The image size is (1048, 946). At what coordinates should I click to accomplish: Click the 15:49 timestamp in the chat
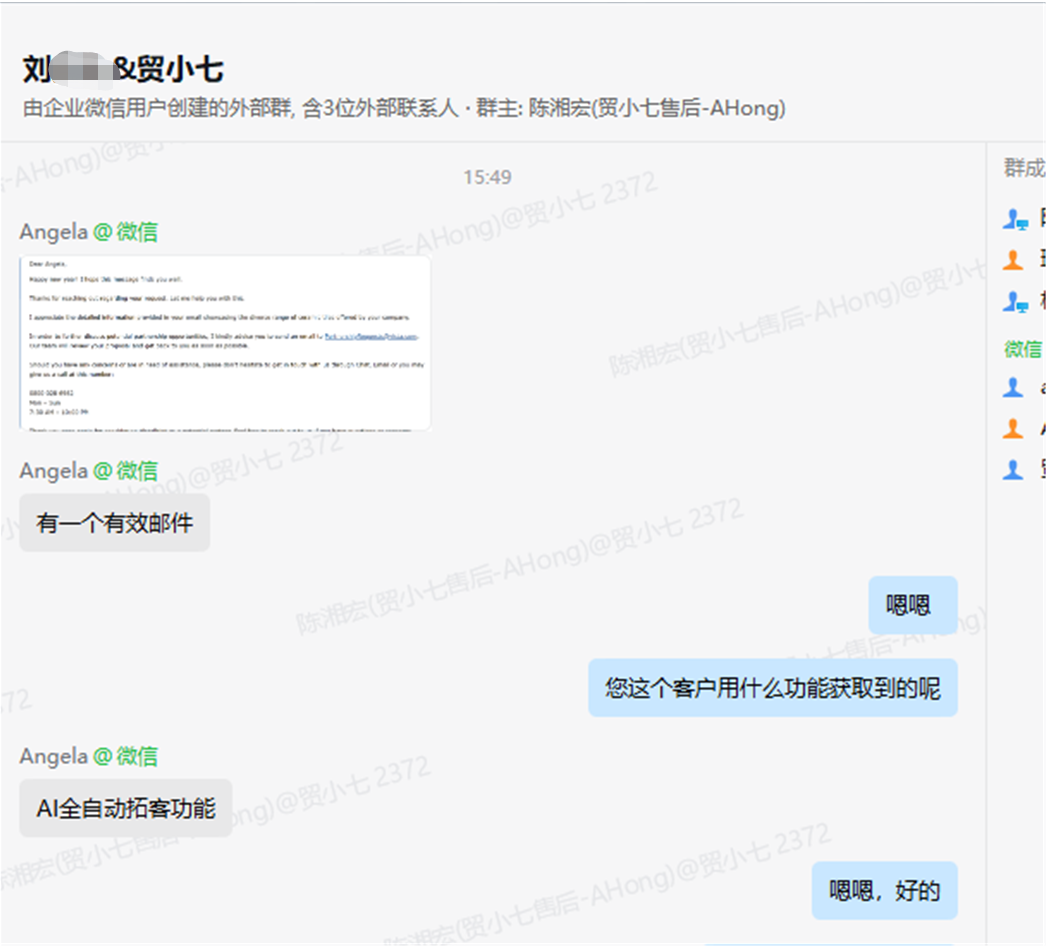487,177
